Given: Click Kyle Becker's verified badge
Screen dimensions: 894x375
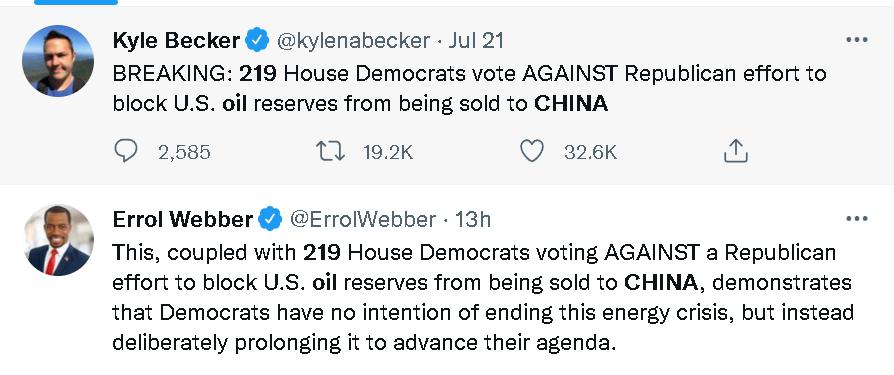Looking at the screenshot, I should click(x=257, y=40).
